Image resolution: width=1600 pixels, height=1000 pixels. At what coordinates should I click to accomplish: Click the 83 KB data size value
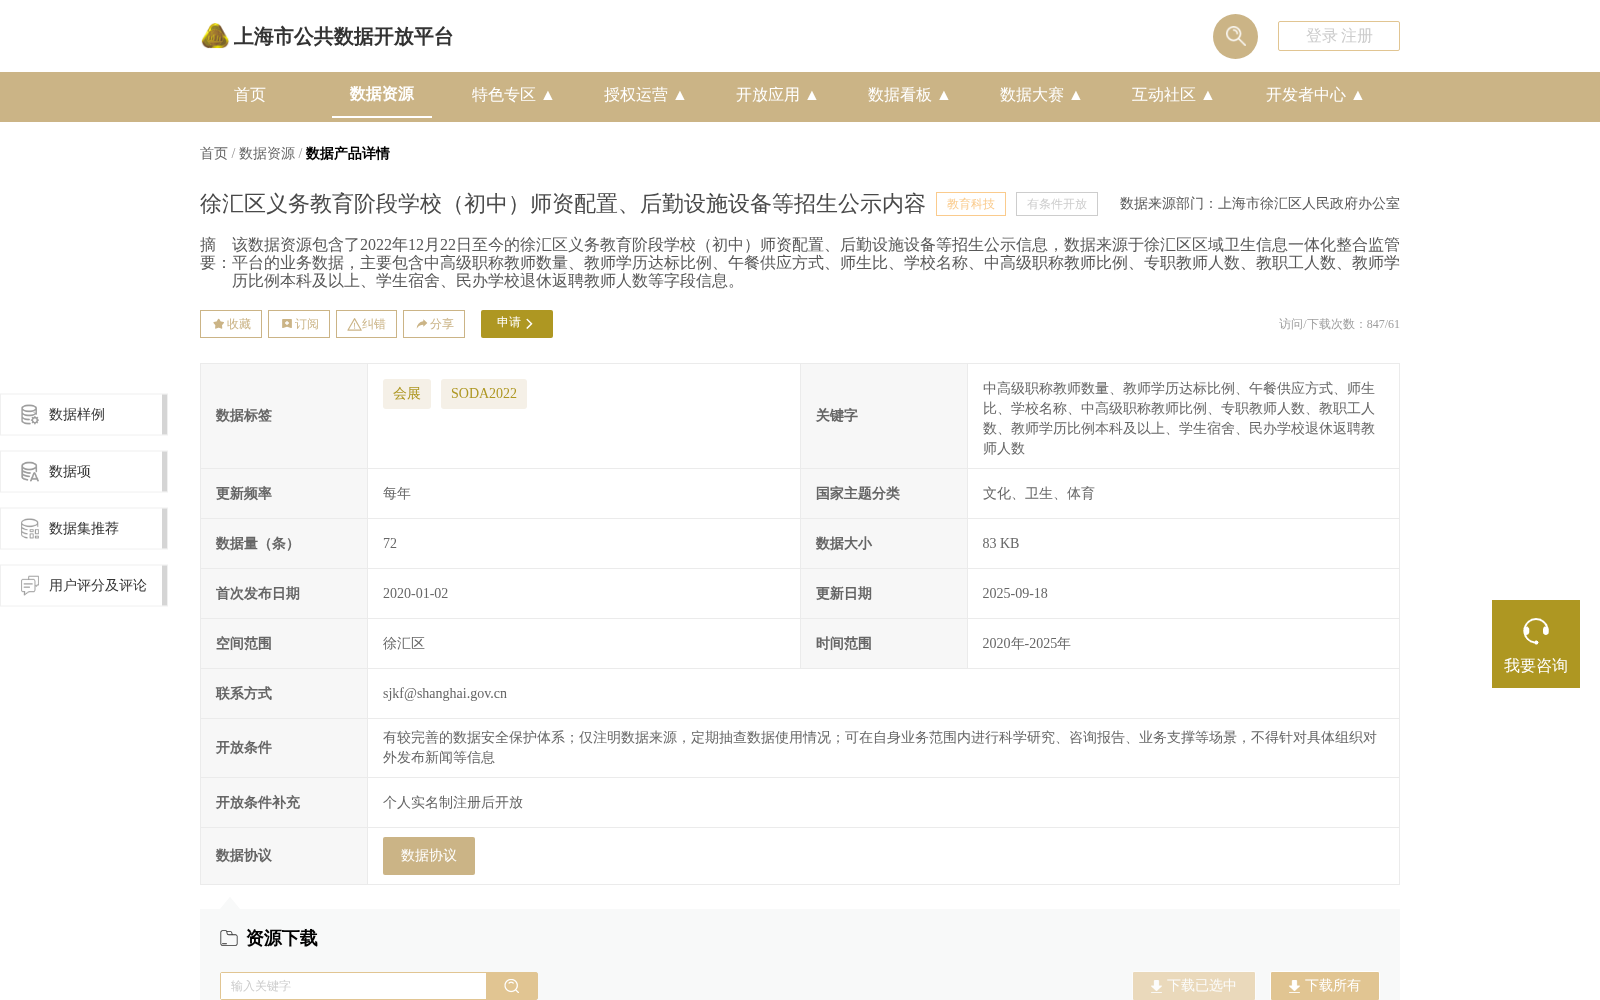[1001, 544]
